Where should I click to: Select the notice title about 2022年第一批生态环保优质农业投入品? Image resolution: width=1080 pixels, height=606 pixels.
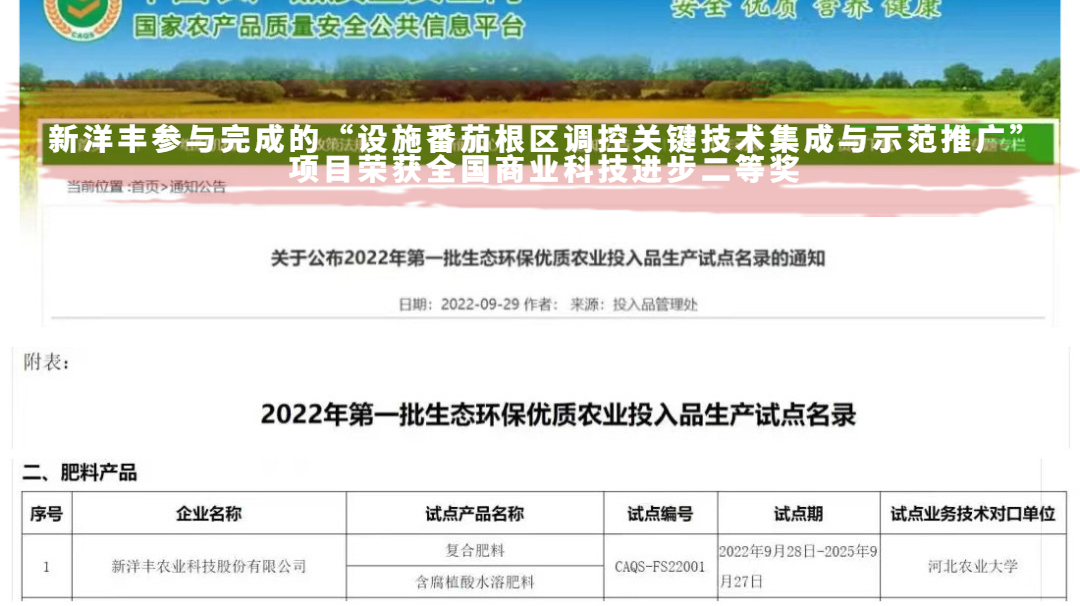pyautogui.click(x=548, y=258)
